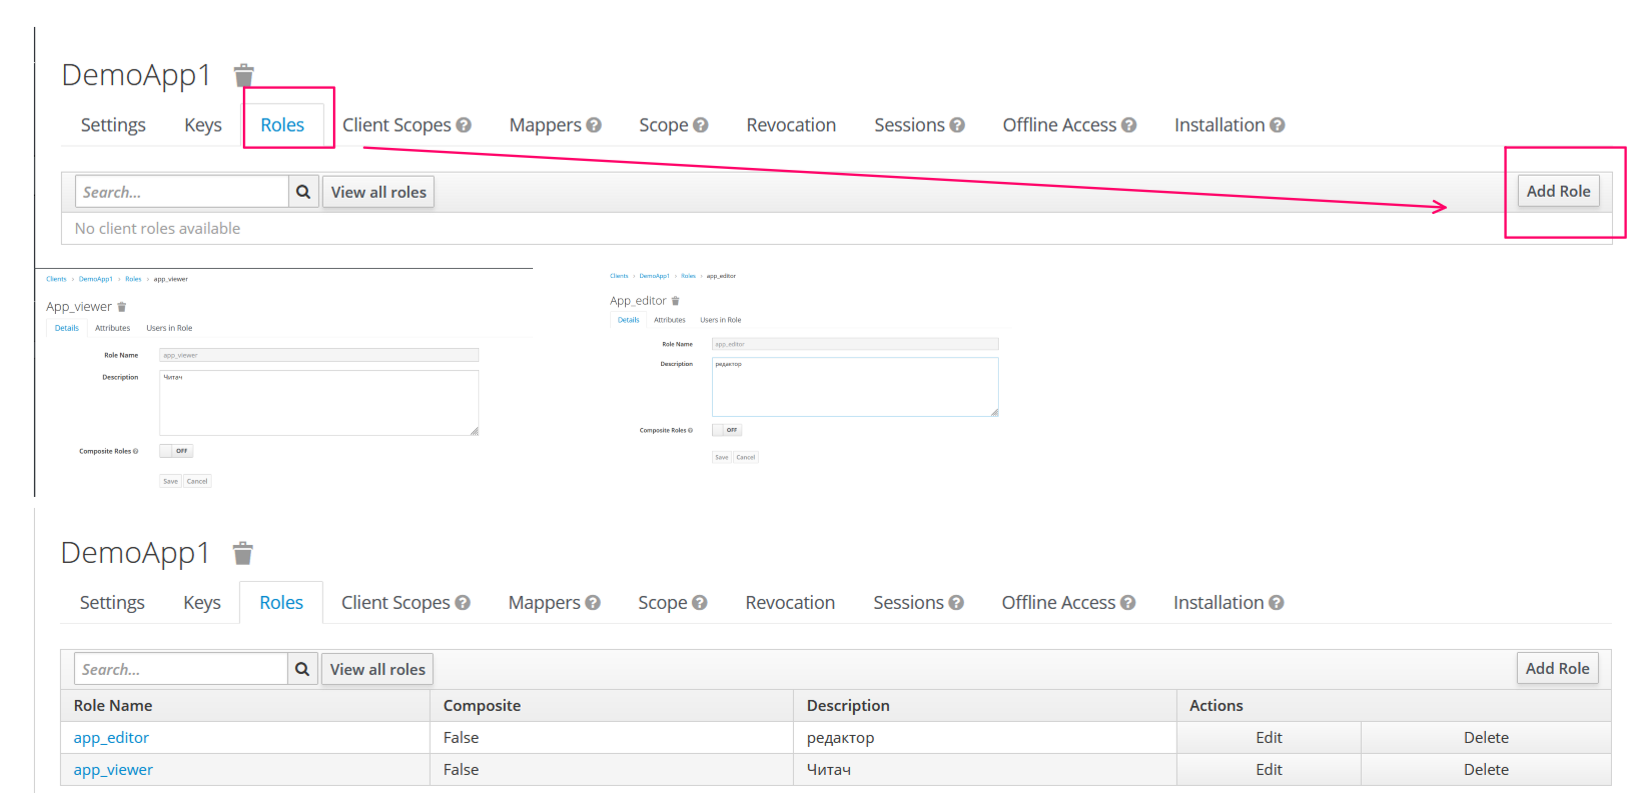Click trash icon beside App_editor heading
The height and width of the screenshot is (793, 1640).
click(x=675, y=301)
